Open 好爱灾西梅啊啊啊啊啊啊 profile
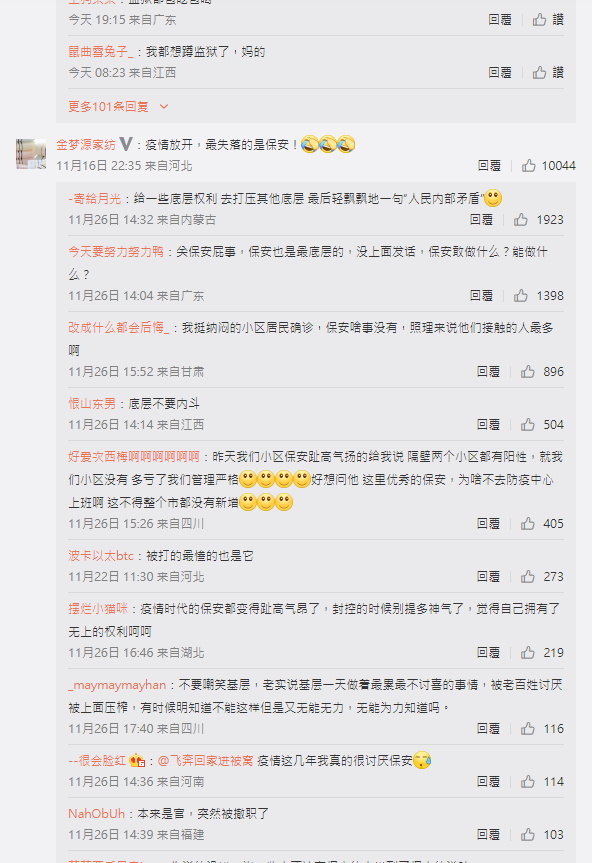Screen dimensions: 592x863 134,456
